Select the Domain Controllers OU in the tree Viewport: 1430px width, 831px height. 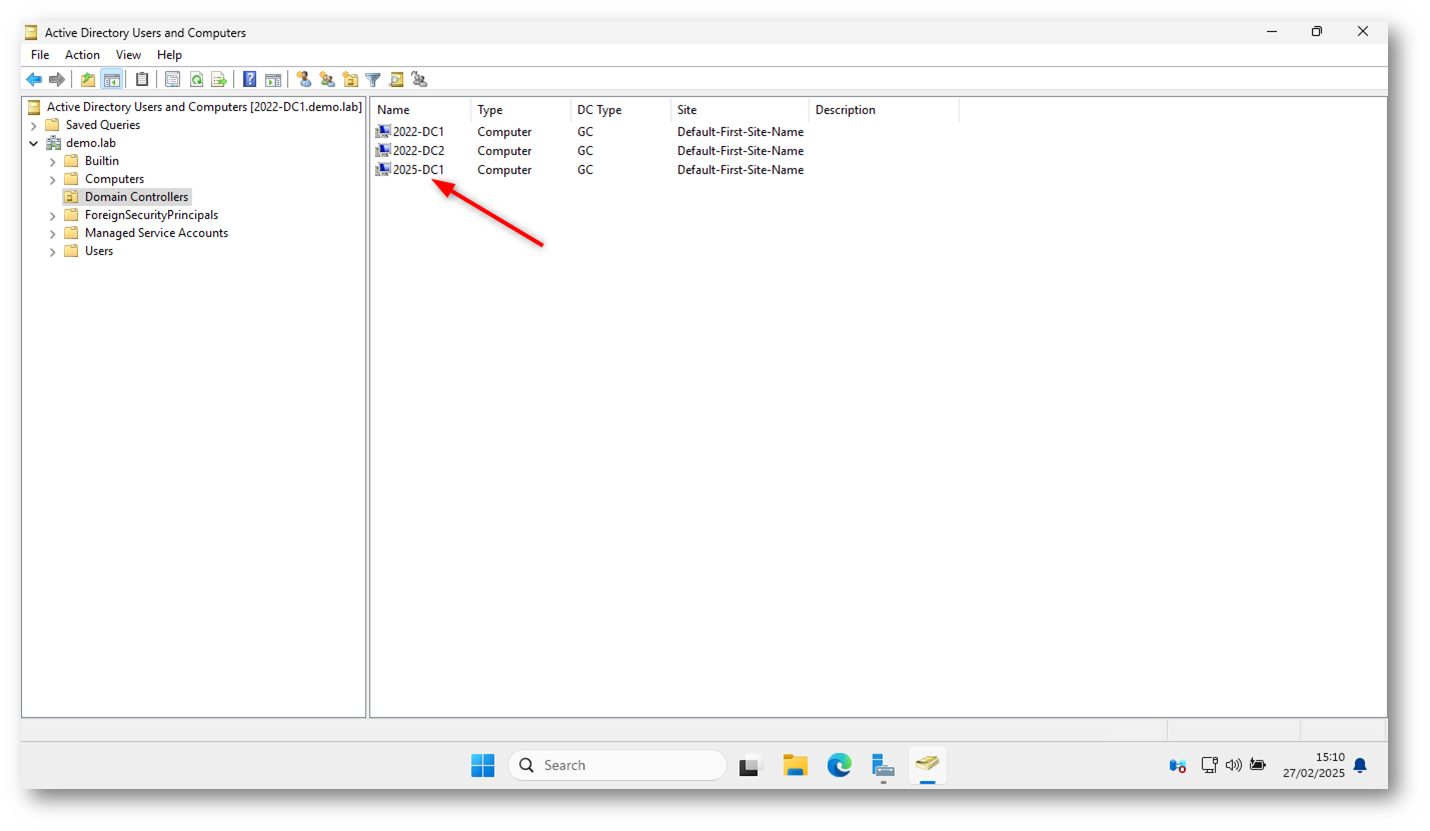(136, 197)
